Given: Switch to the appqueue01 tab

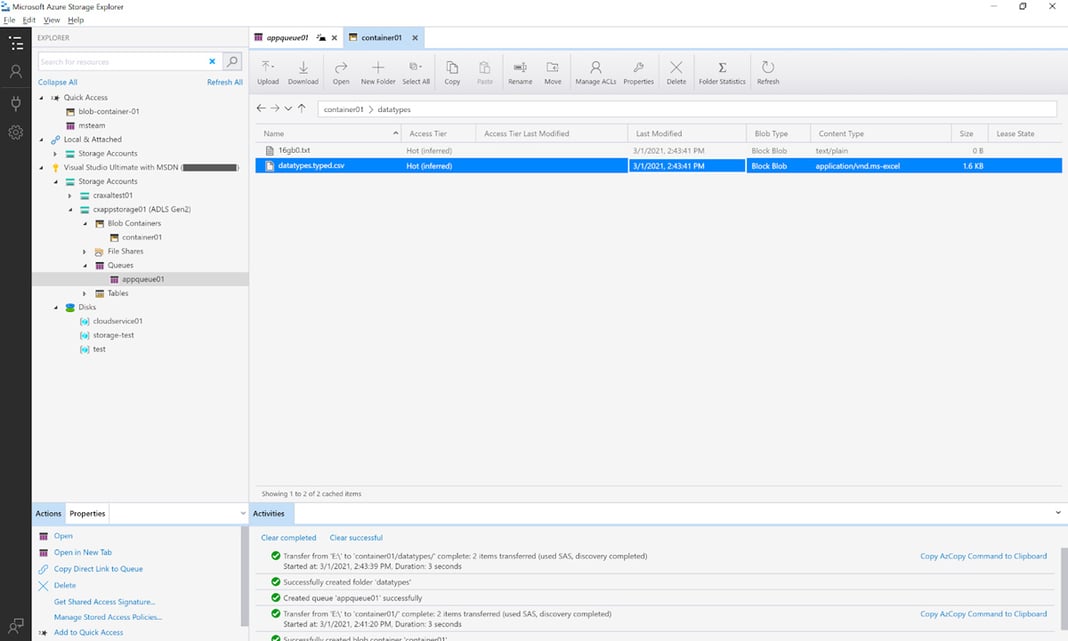Looking at the screenshot, I should [x=287, y=37].
